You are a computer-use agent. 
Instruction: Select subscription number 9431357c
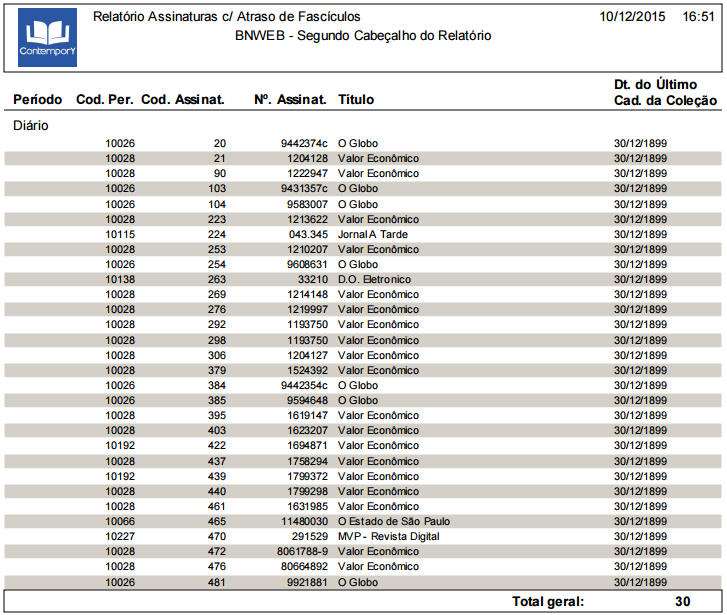(x=304, y=189)
